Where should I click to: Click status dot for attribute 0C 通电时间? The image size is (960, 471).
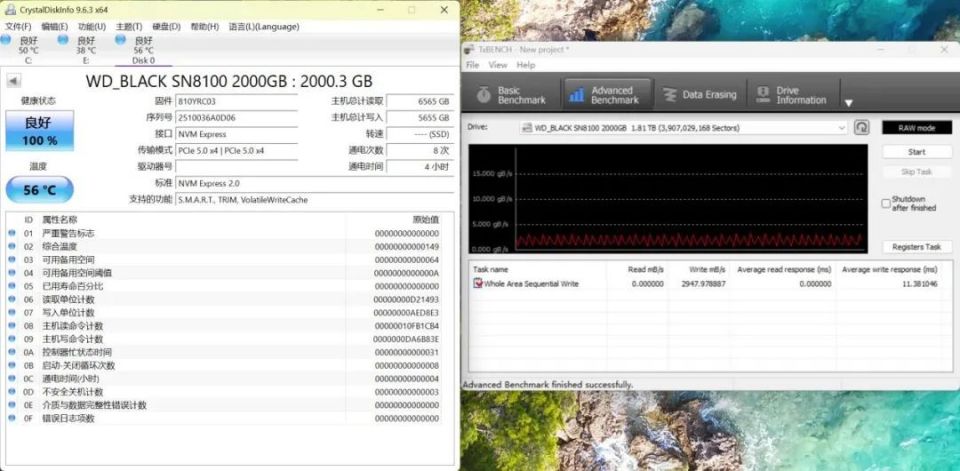coord(12,379)
